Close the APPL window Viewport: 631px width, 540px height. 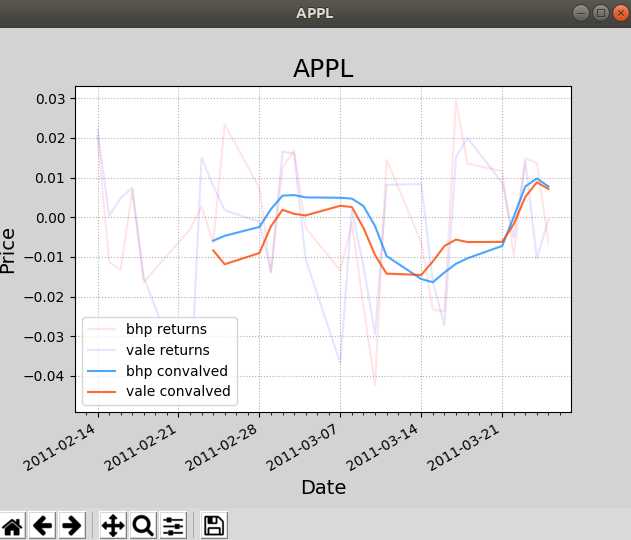(621, 13)
